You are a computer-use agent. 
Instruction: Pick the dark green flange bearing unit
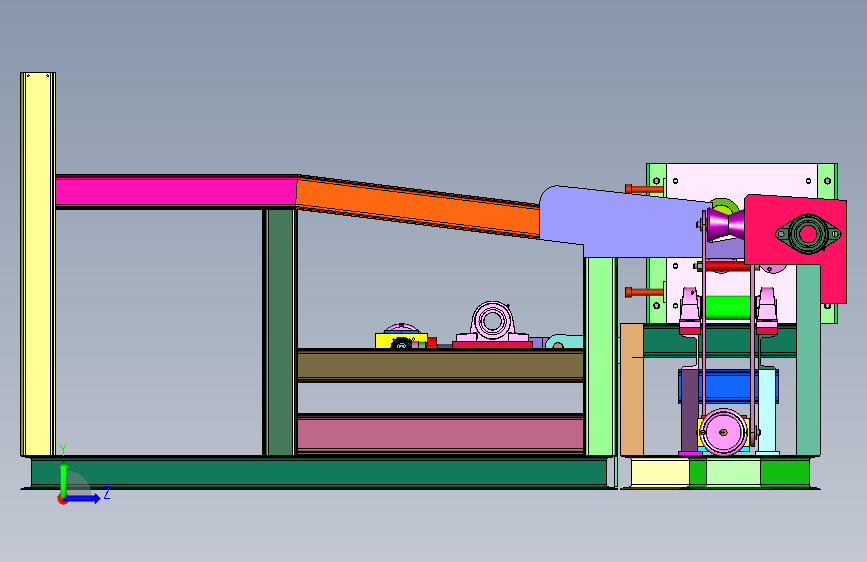808,234
